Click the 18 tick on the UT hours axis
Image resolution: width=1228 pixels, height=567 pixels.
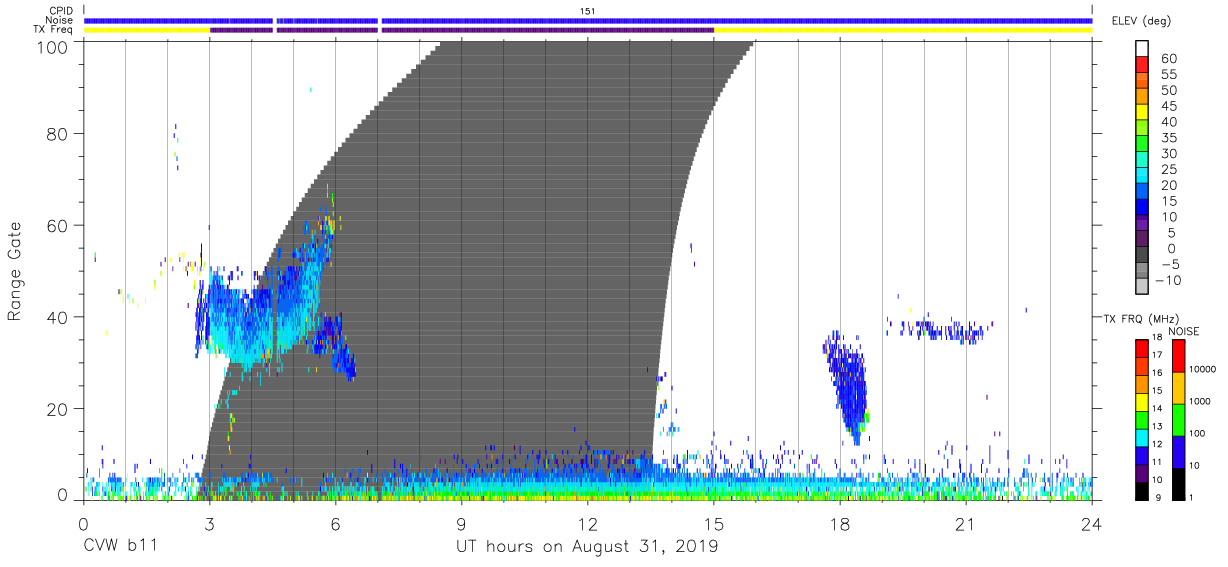840,524
